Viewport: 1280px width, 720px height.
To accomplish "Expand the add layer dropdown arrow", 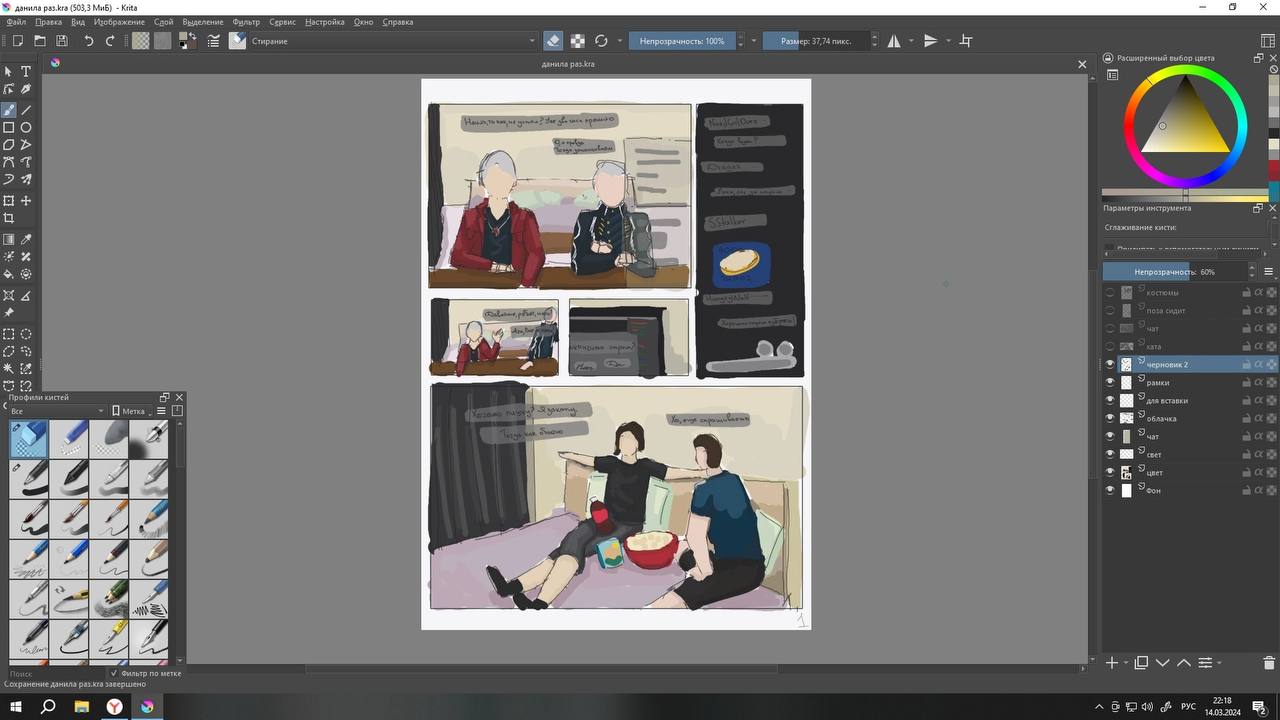I will tap(1126, 662).
